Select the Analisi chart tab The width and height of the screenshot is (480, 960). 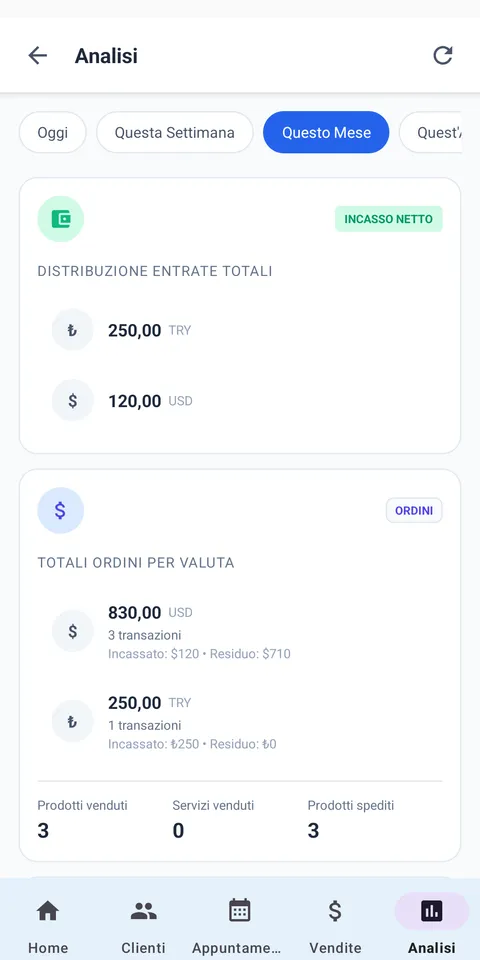point(432,926)
